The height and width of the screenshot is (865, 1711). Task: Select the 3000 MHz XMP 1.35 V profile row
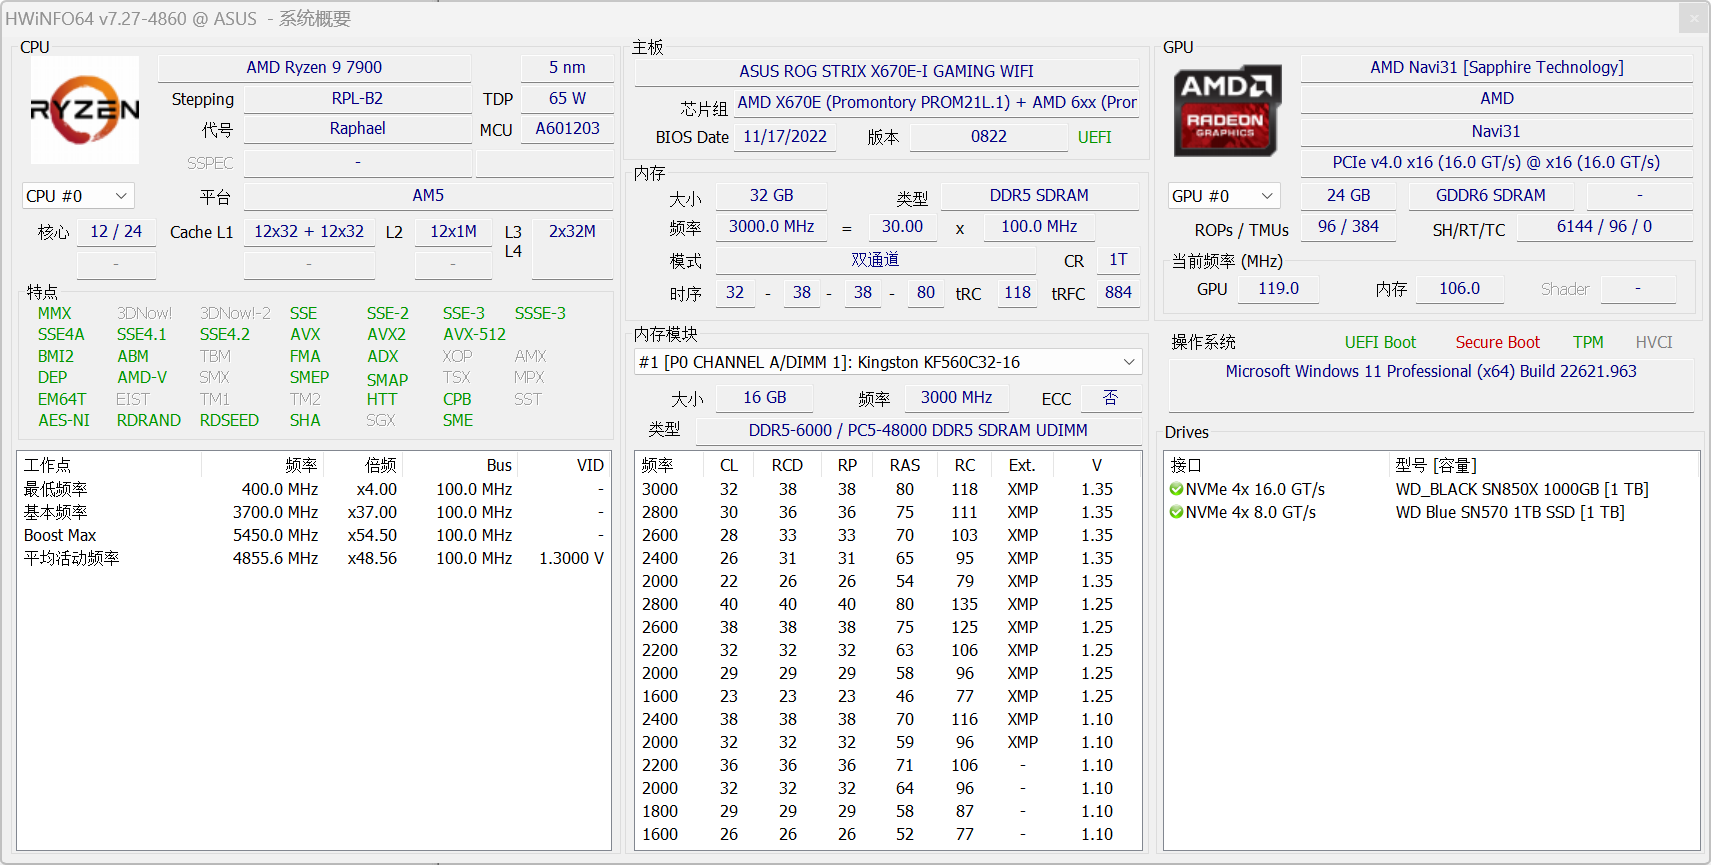tap(888, 489)
